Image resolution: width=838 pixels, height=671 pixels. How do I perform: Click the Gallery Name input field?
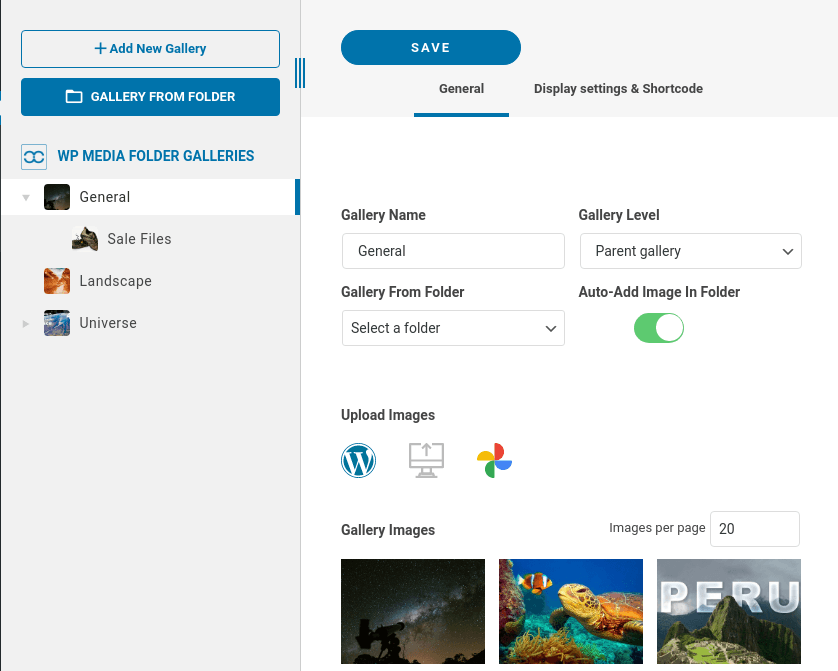pyautogui.click(x=453, y=251)
